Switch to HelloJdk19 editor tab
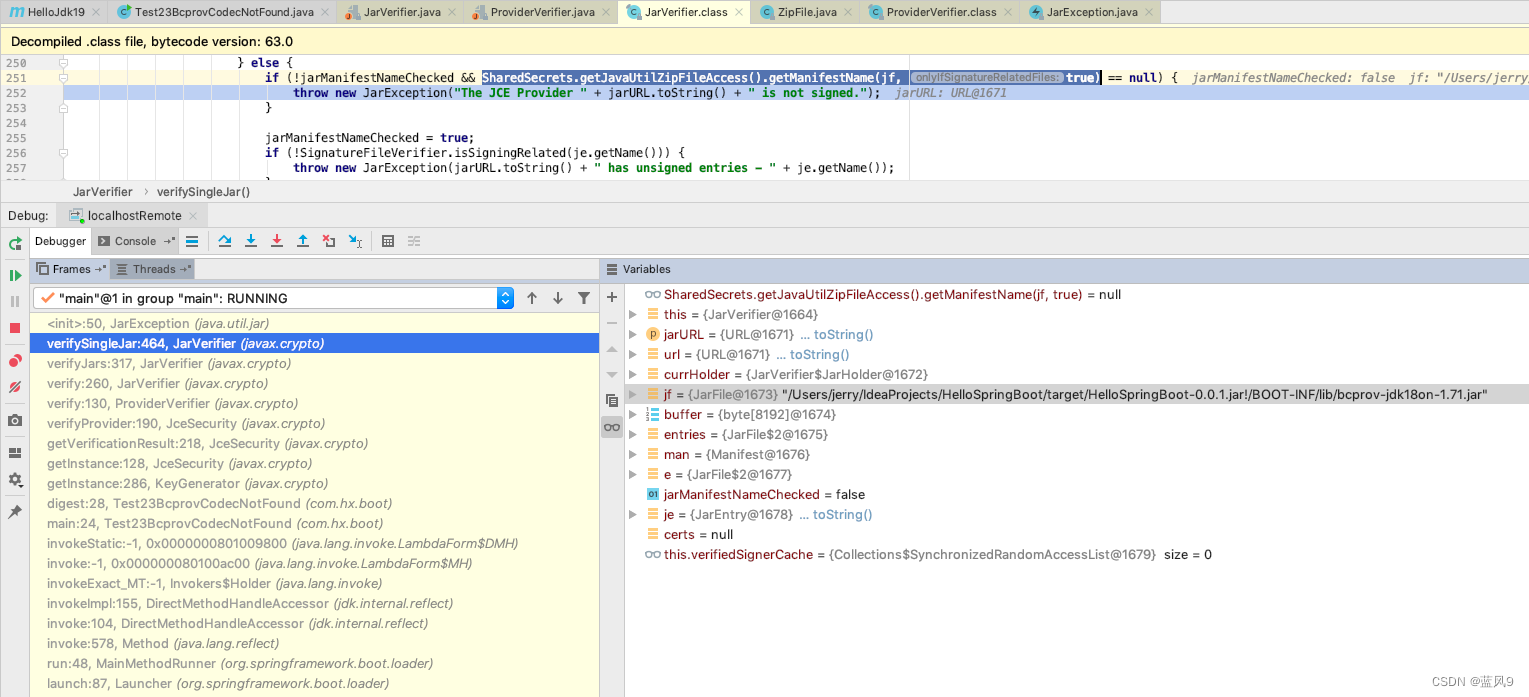 coord(55,12)
